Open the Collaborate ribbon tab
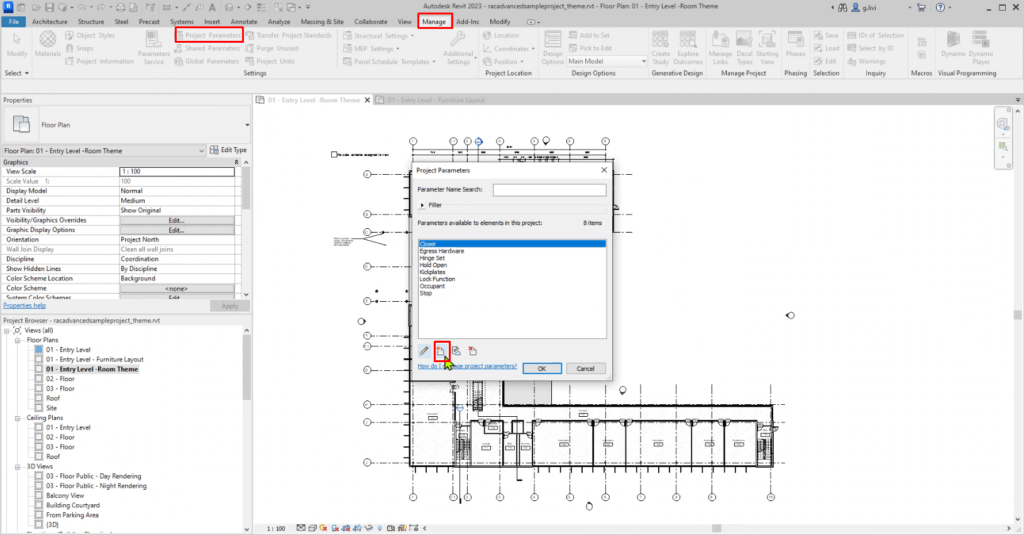Viewport: 1024px width, 535px height. point(370,22)
